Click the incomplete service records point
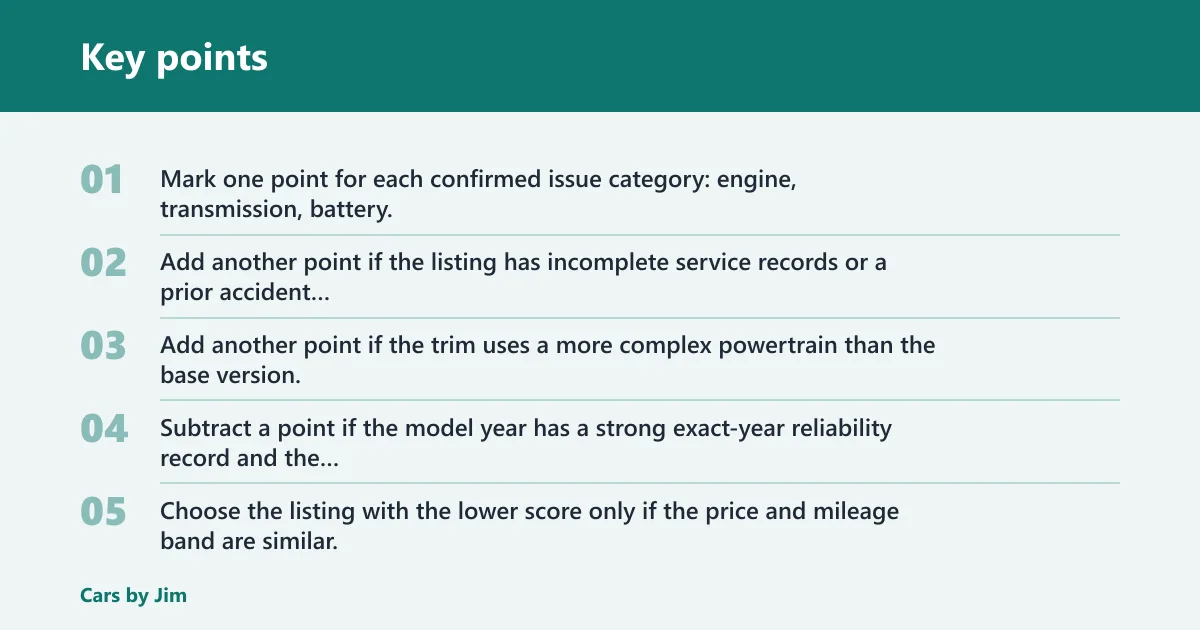The height and width of the screenshot is (630, 1200). pos(524,277)
